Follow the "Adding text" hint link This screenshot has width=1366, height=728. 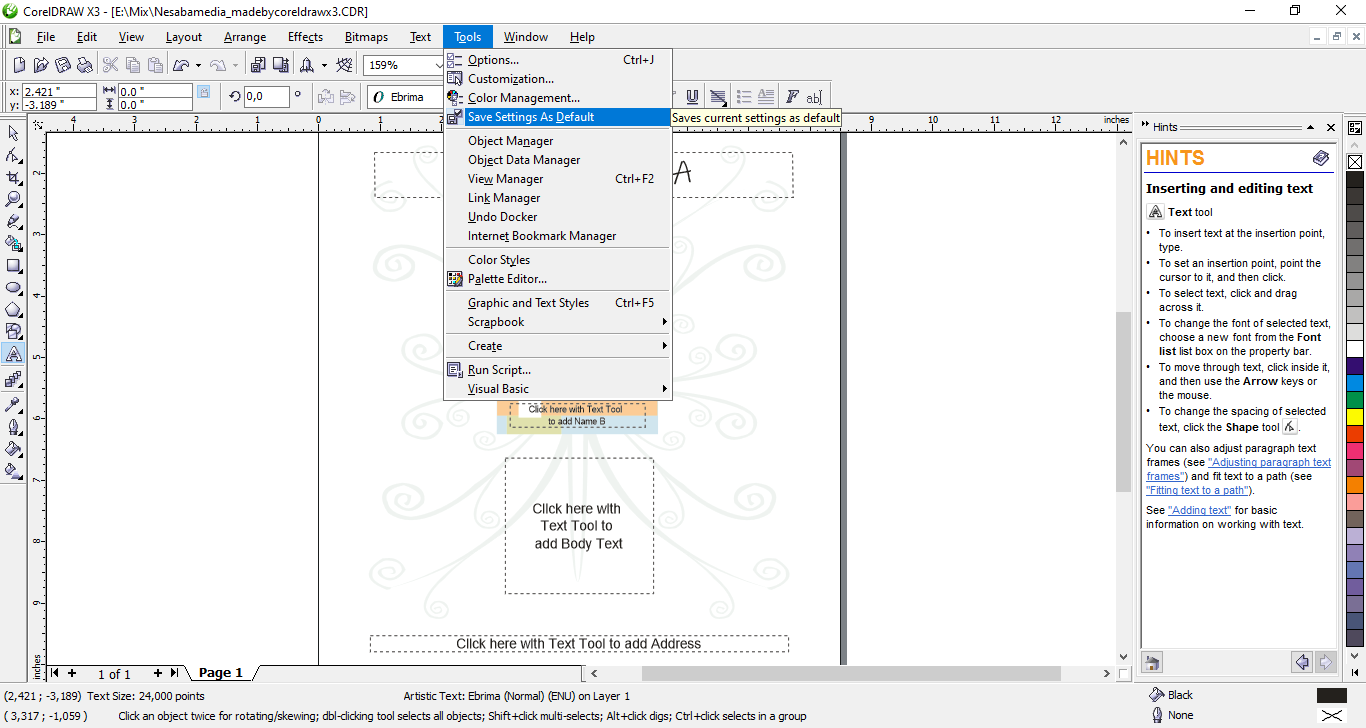pyautogui.click(x=1199, y=510)
